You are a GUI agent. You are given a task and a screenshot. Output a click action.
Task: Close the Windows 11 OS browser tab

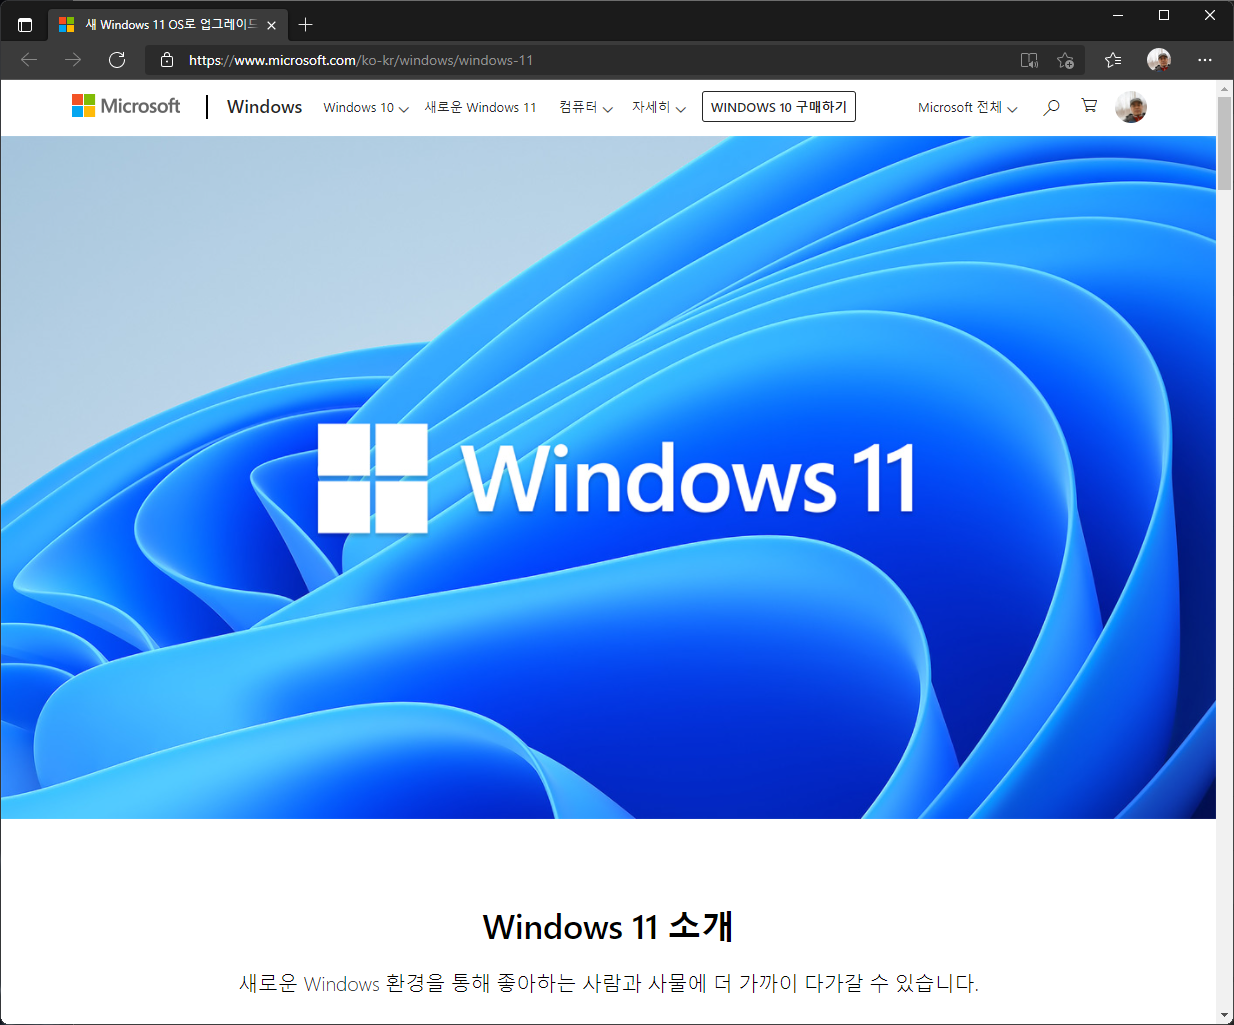pos(271,25)
